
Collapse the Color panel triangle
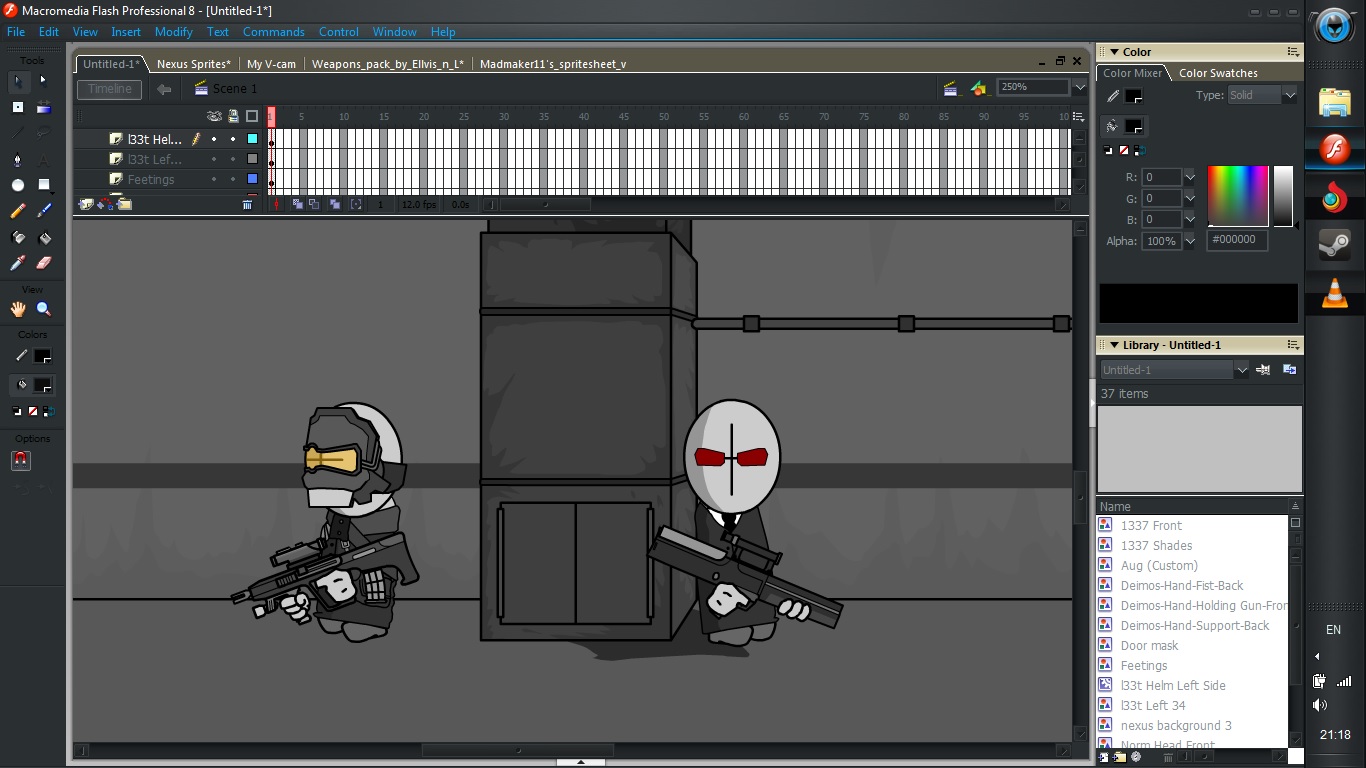tap(1114, 52)
